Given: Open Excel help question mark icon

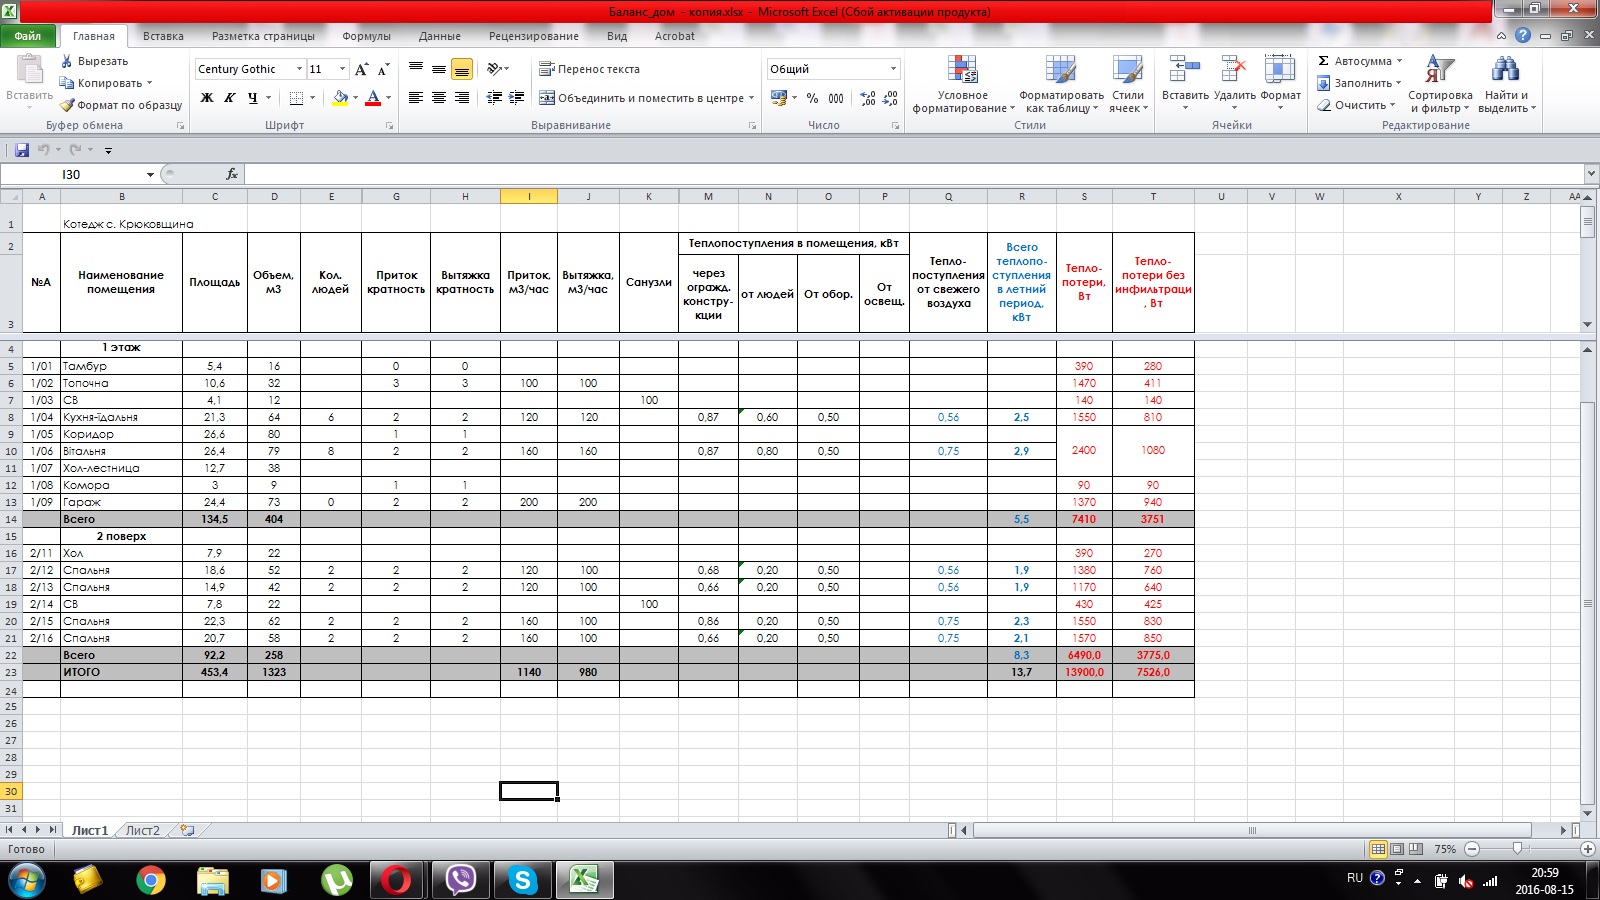Looking at the screenshot, I should click(1523, 36).
